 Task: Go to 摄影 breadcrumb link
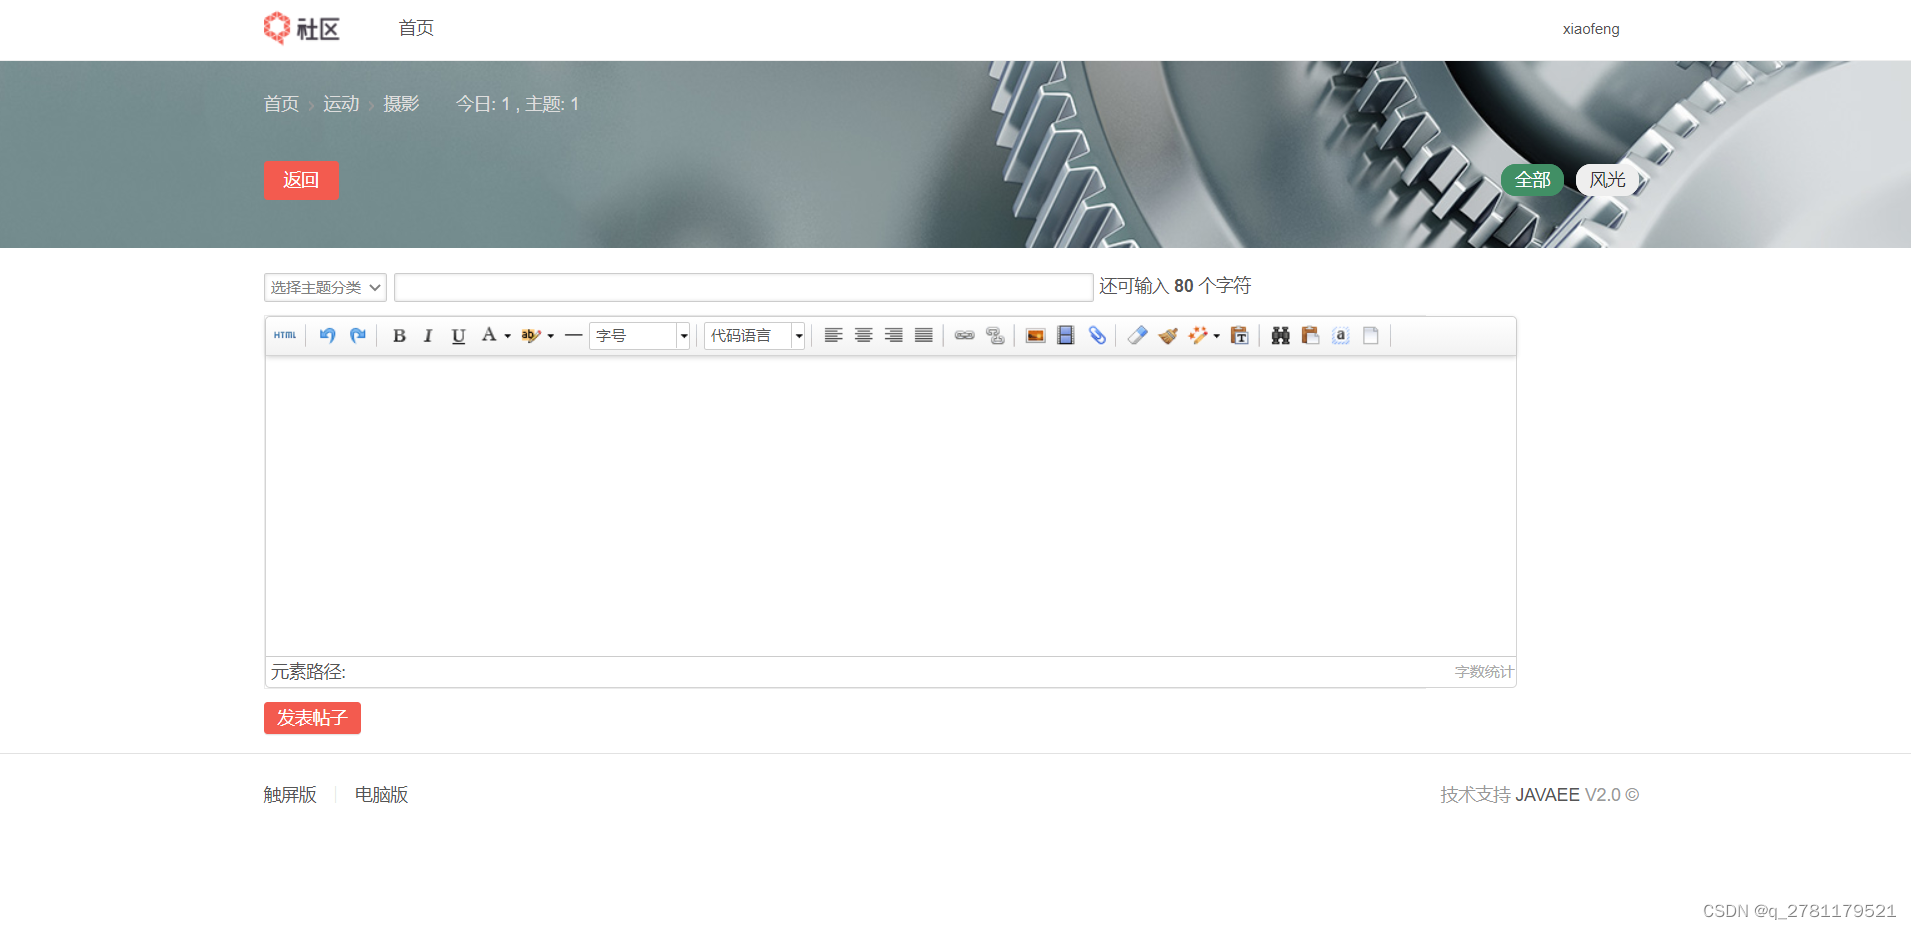(x=401, y=104)
